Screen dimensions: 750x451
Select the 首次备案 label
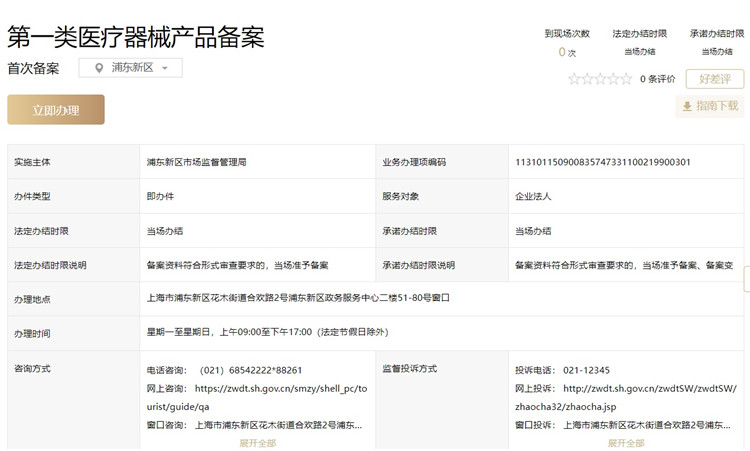point(33,68)
